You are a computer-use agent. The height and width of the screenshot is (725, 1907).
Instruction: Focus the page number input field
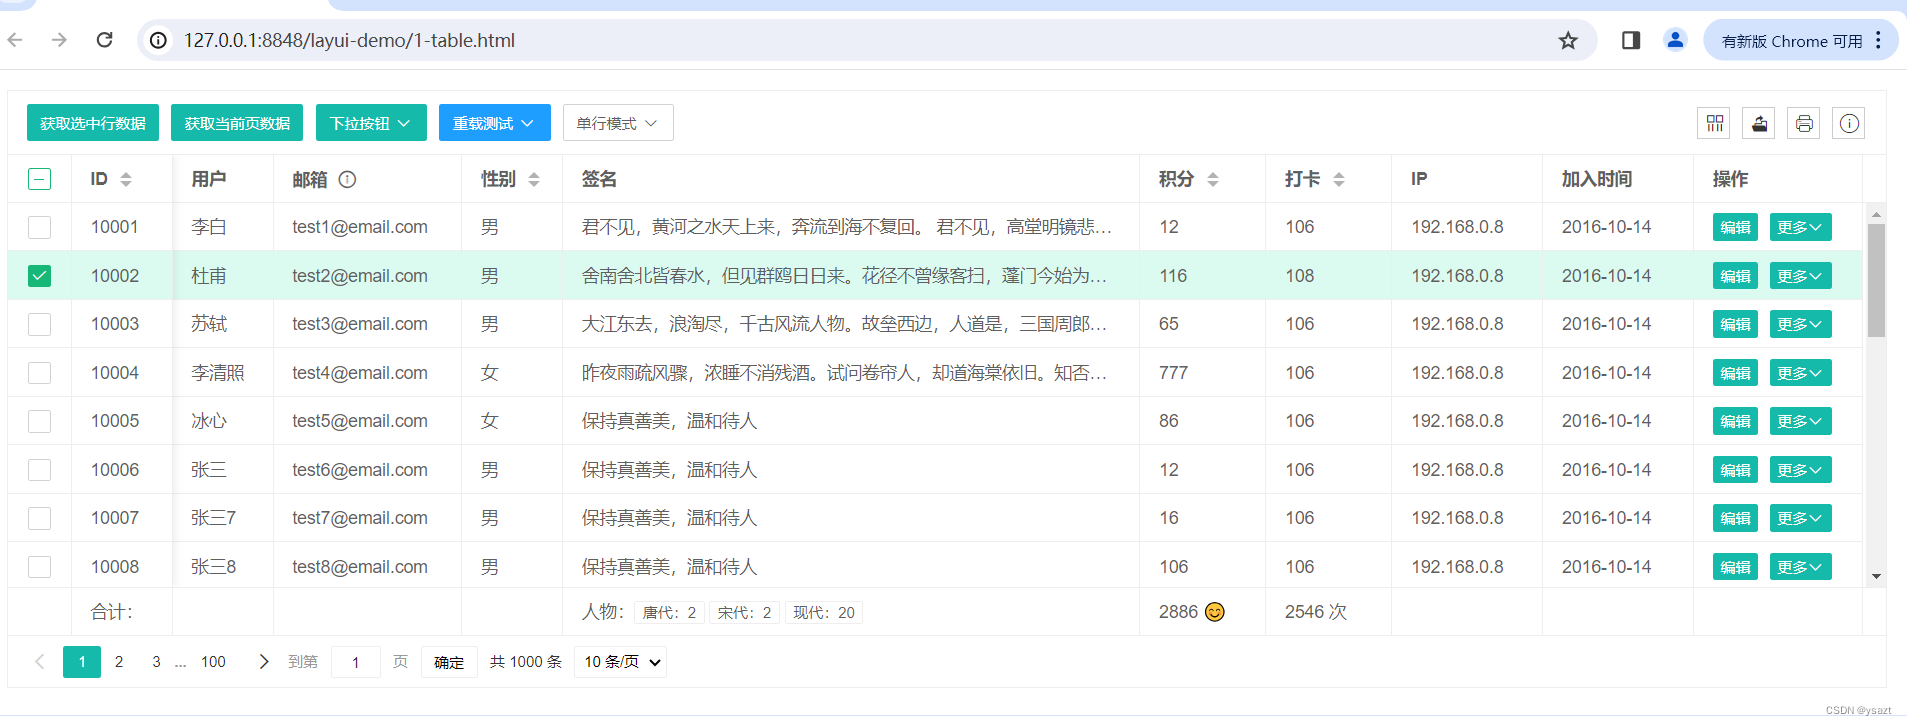[x=355, y=662]
